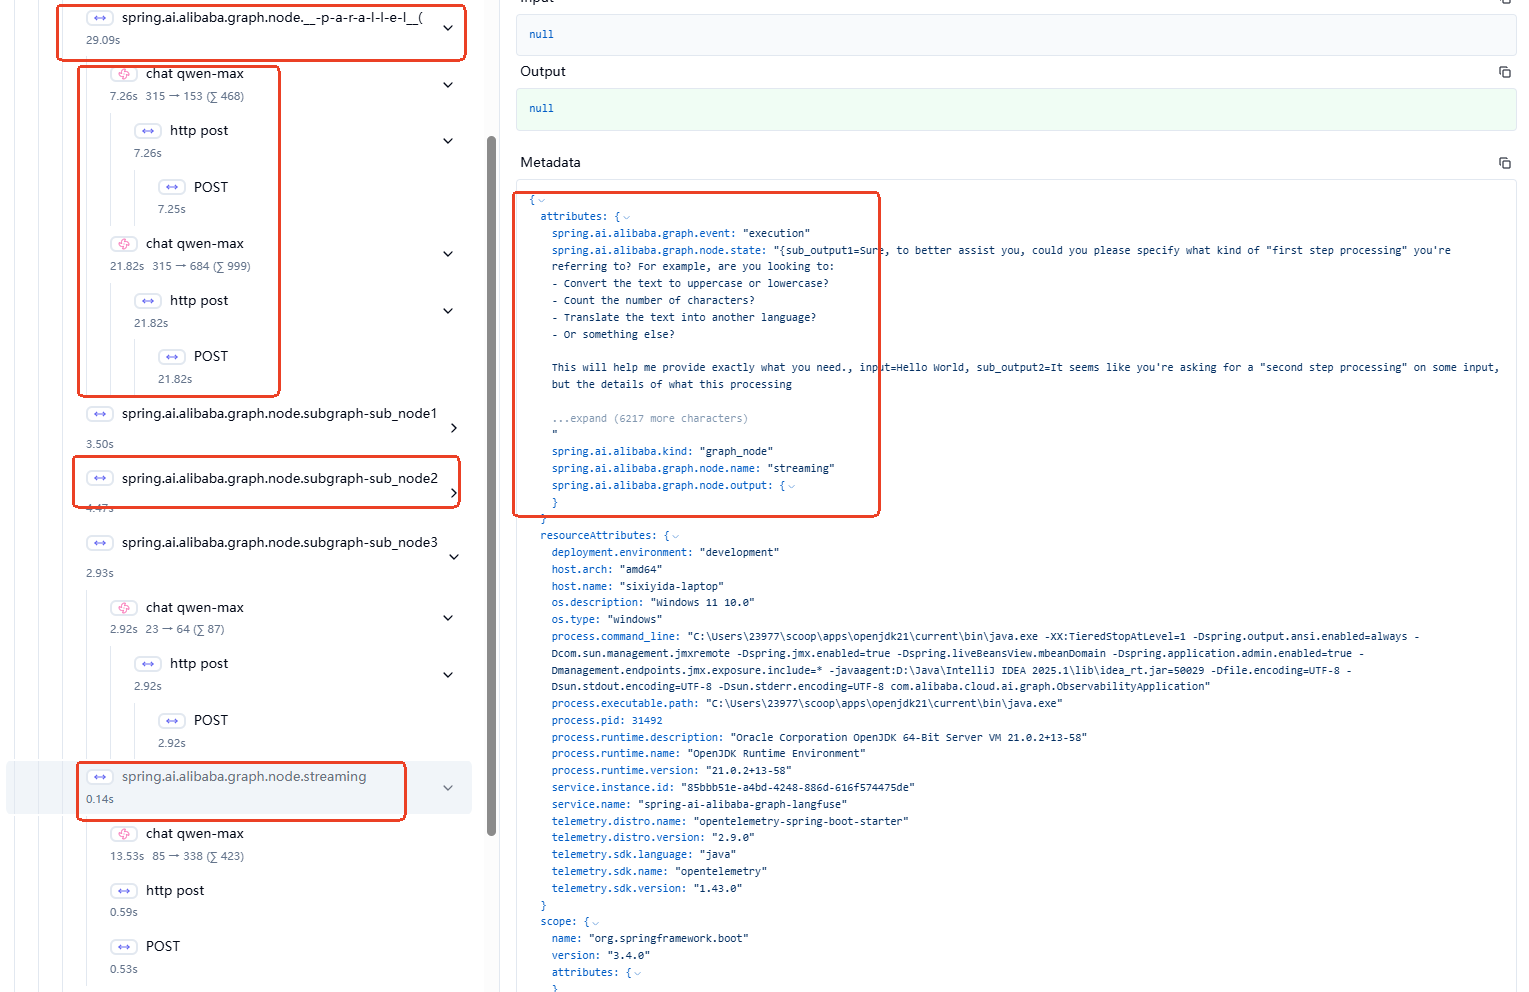Viewport: 1529px width, 992px height.
Task: Click the "amd64" host.arch value
Action: (640, 570)
